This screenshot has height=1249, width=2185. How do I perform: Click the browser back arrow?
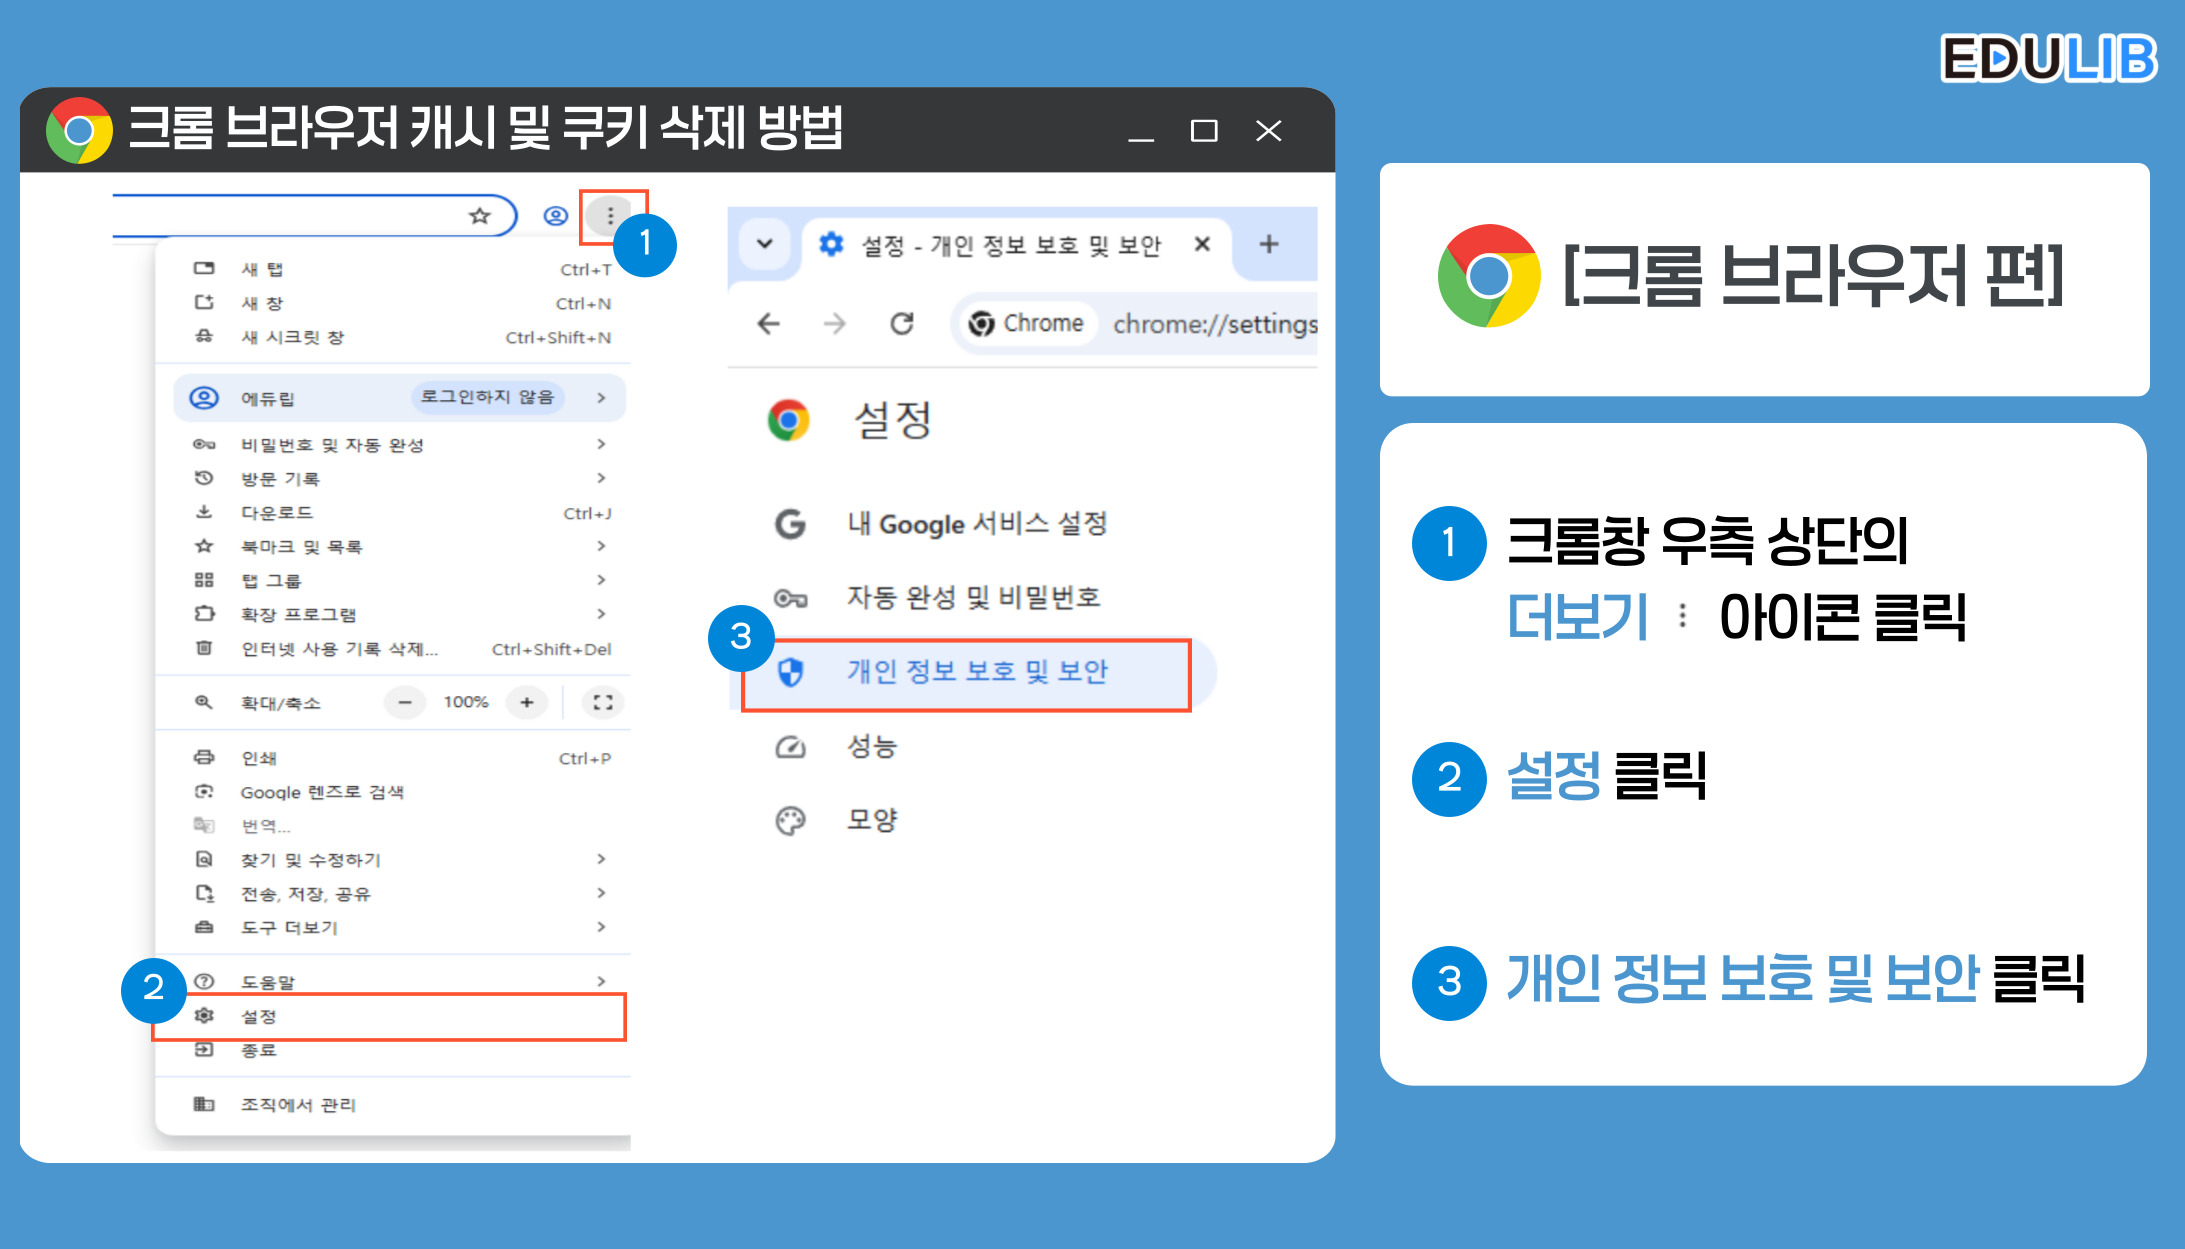pos(768,324)
